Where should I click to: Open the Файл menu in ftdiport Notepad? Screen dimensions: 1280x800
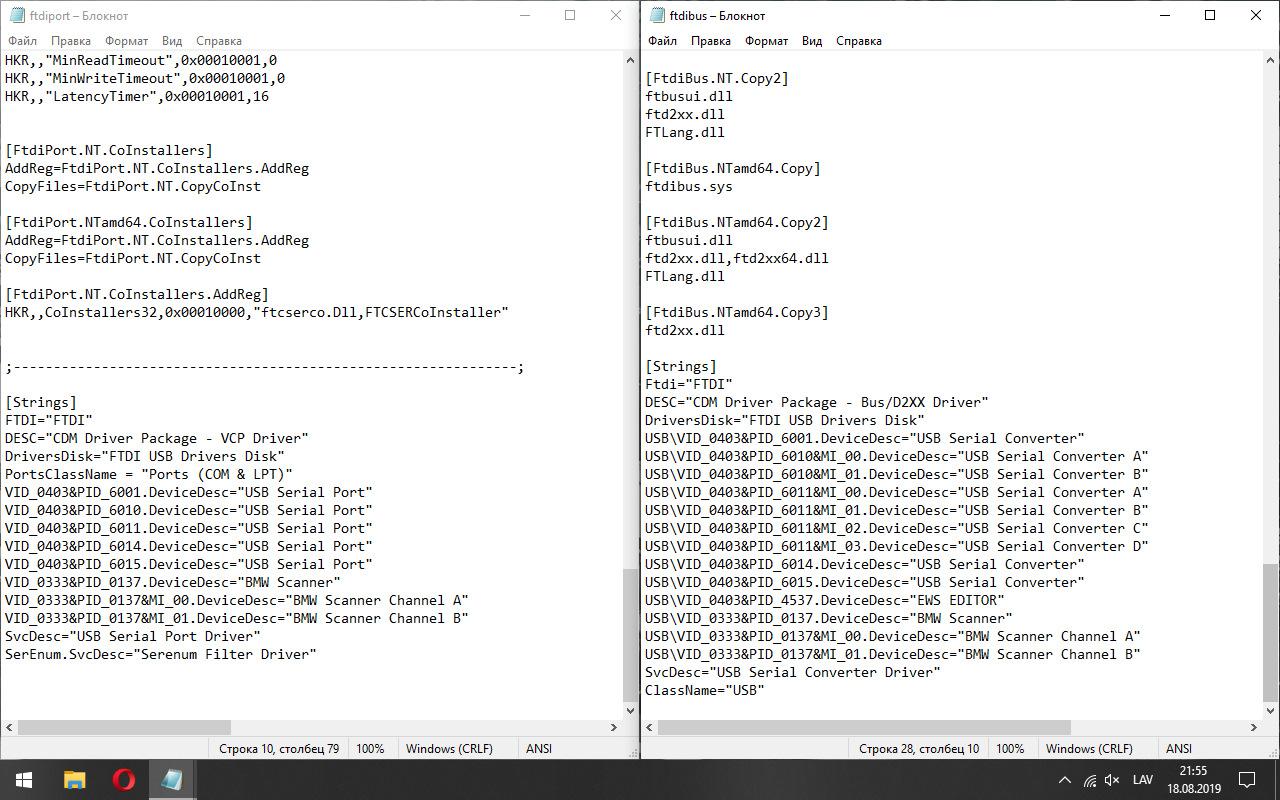(x=22, y=41)
